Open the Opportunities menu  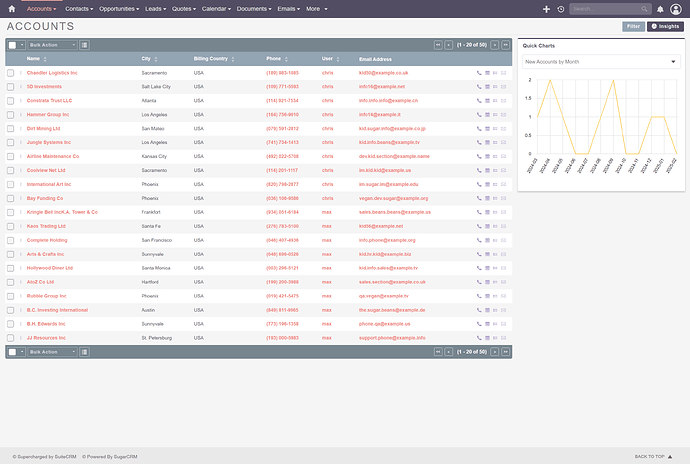(x=119, y=9)
